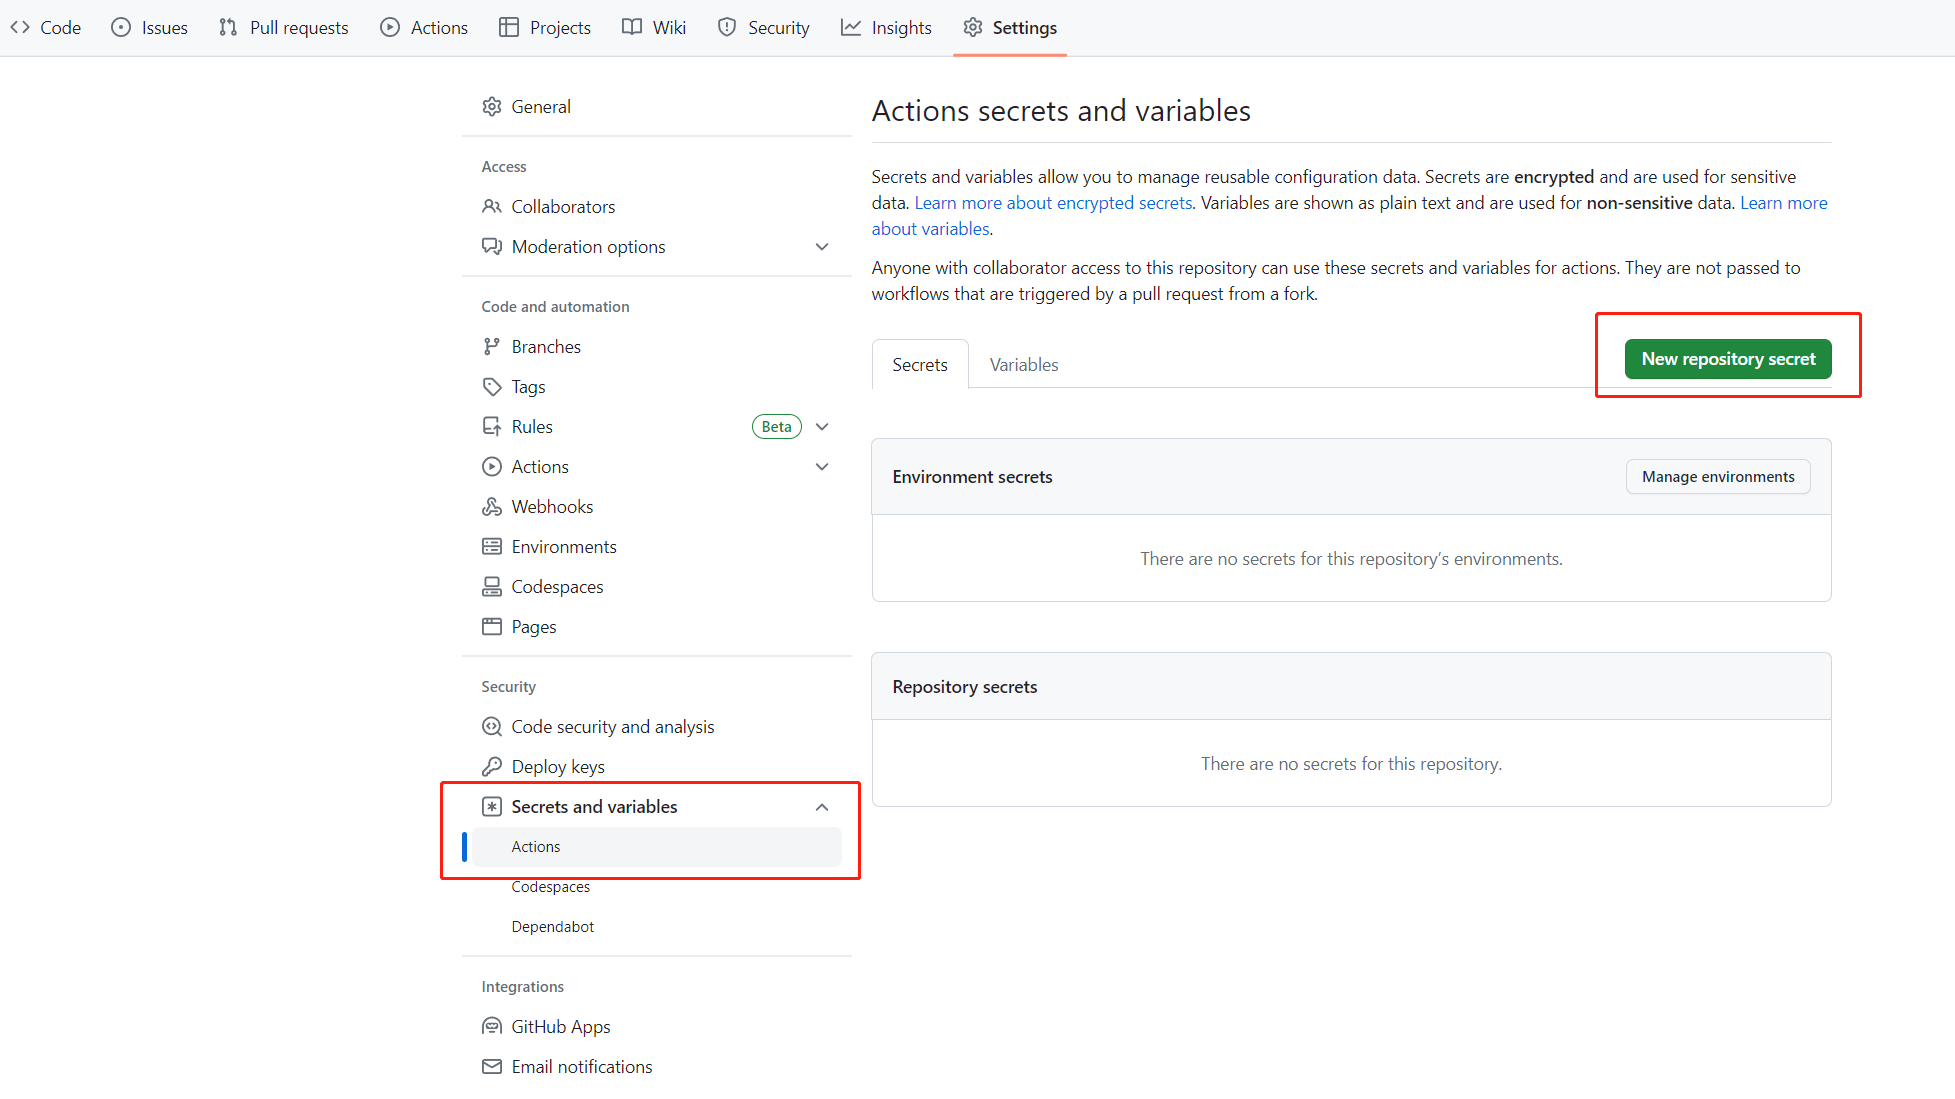This screenshot has height=1099, width=1955.
Task: Click the Email notifications envelope icon
Action: click(491, 1067)
